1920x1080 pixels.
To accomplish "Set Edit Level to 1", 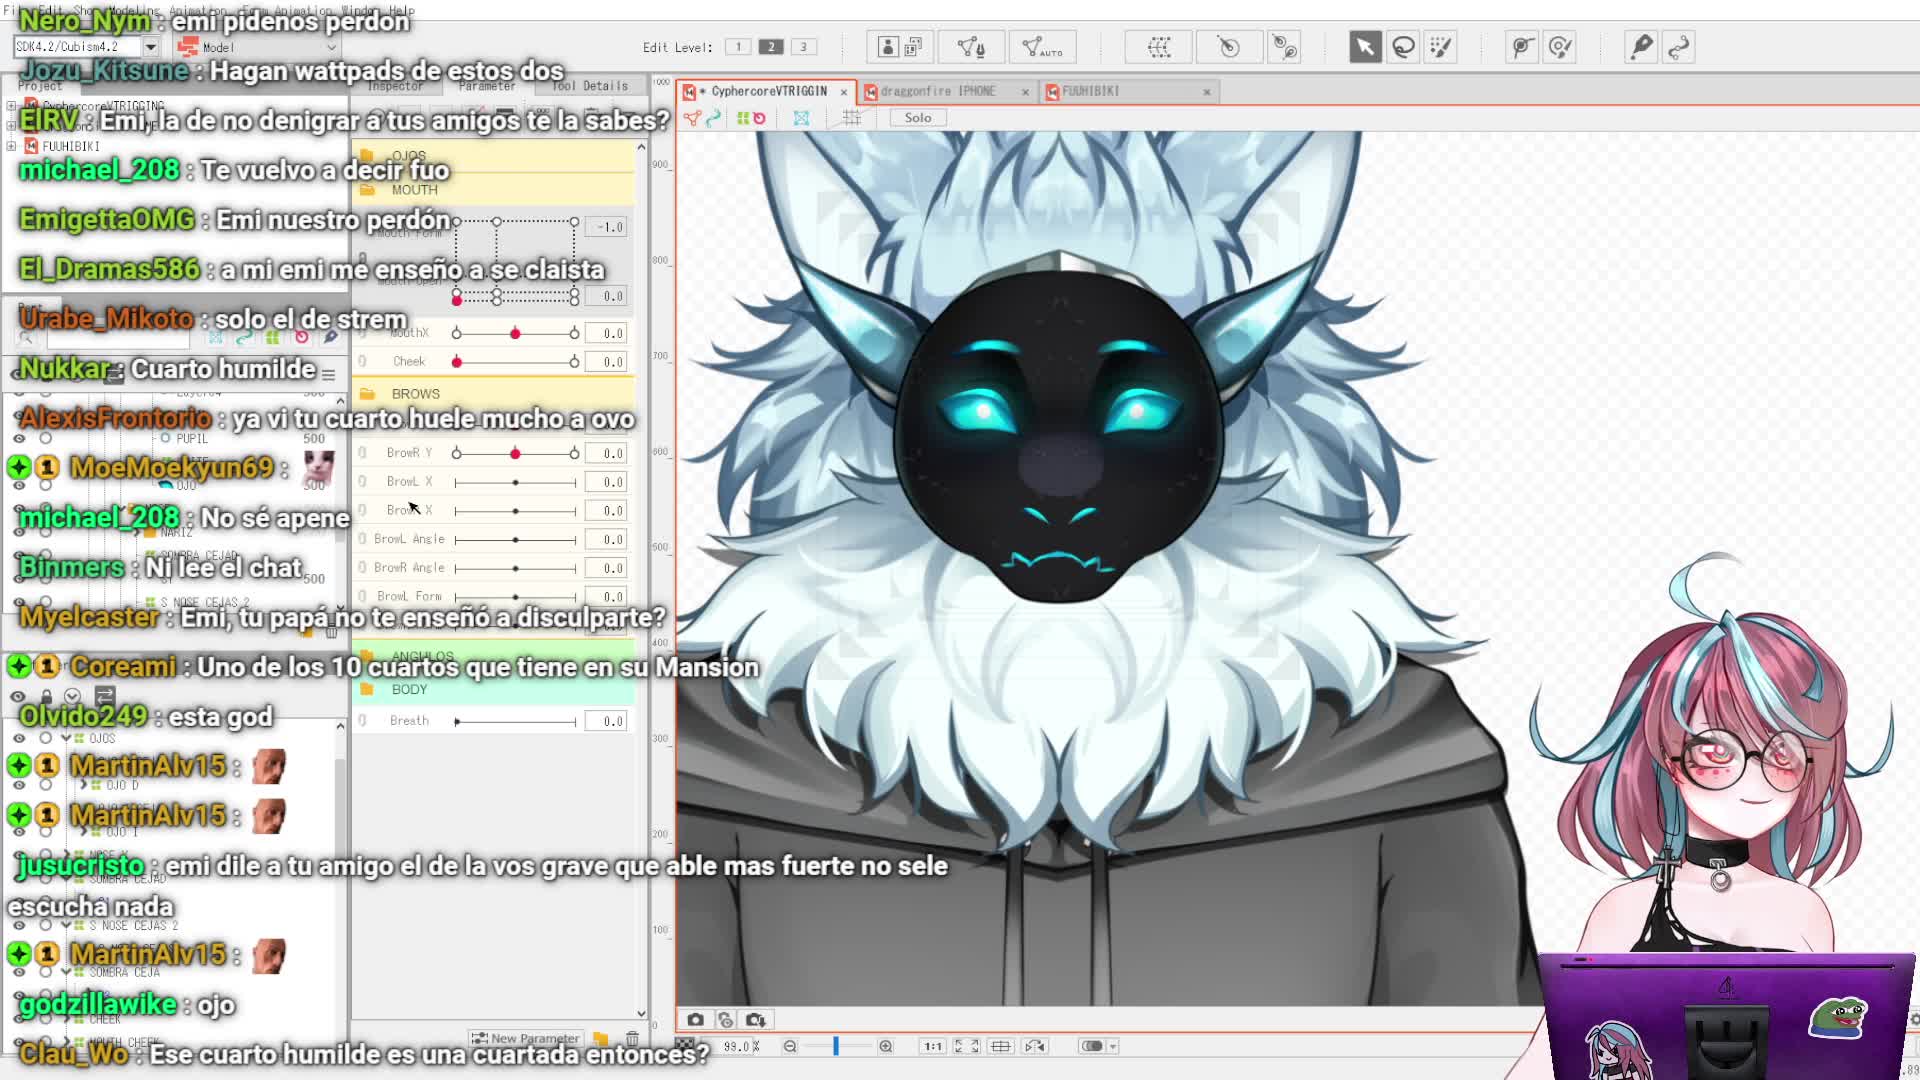I will click(738, 47).
